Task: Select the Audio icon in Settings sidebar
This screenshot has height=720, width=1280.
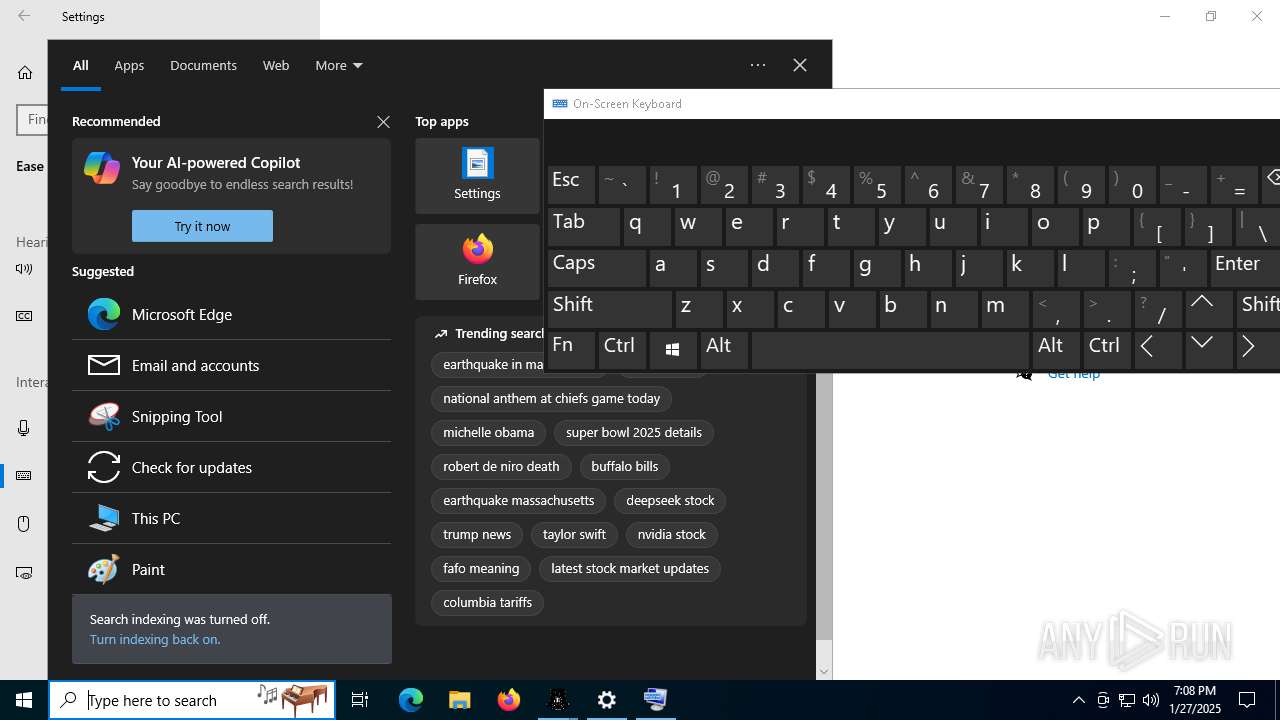Action: [x=24, y=268]
